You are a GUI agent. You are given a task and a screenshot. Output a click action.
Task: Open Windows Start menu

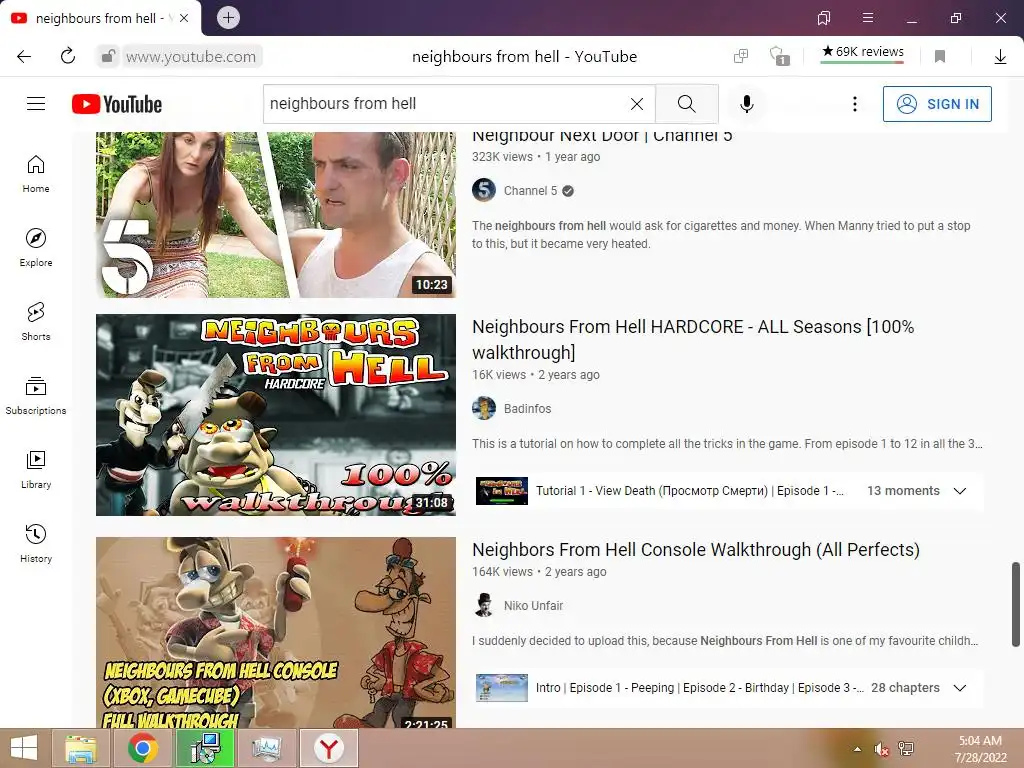pyautogui.click(x=24, y=748)
